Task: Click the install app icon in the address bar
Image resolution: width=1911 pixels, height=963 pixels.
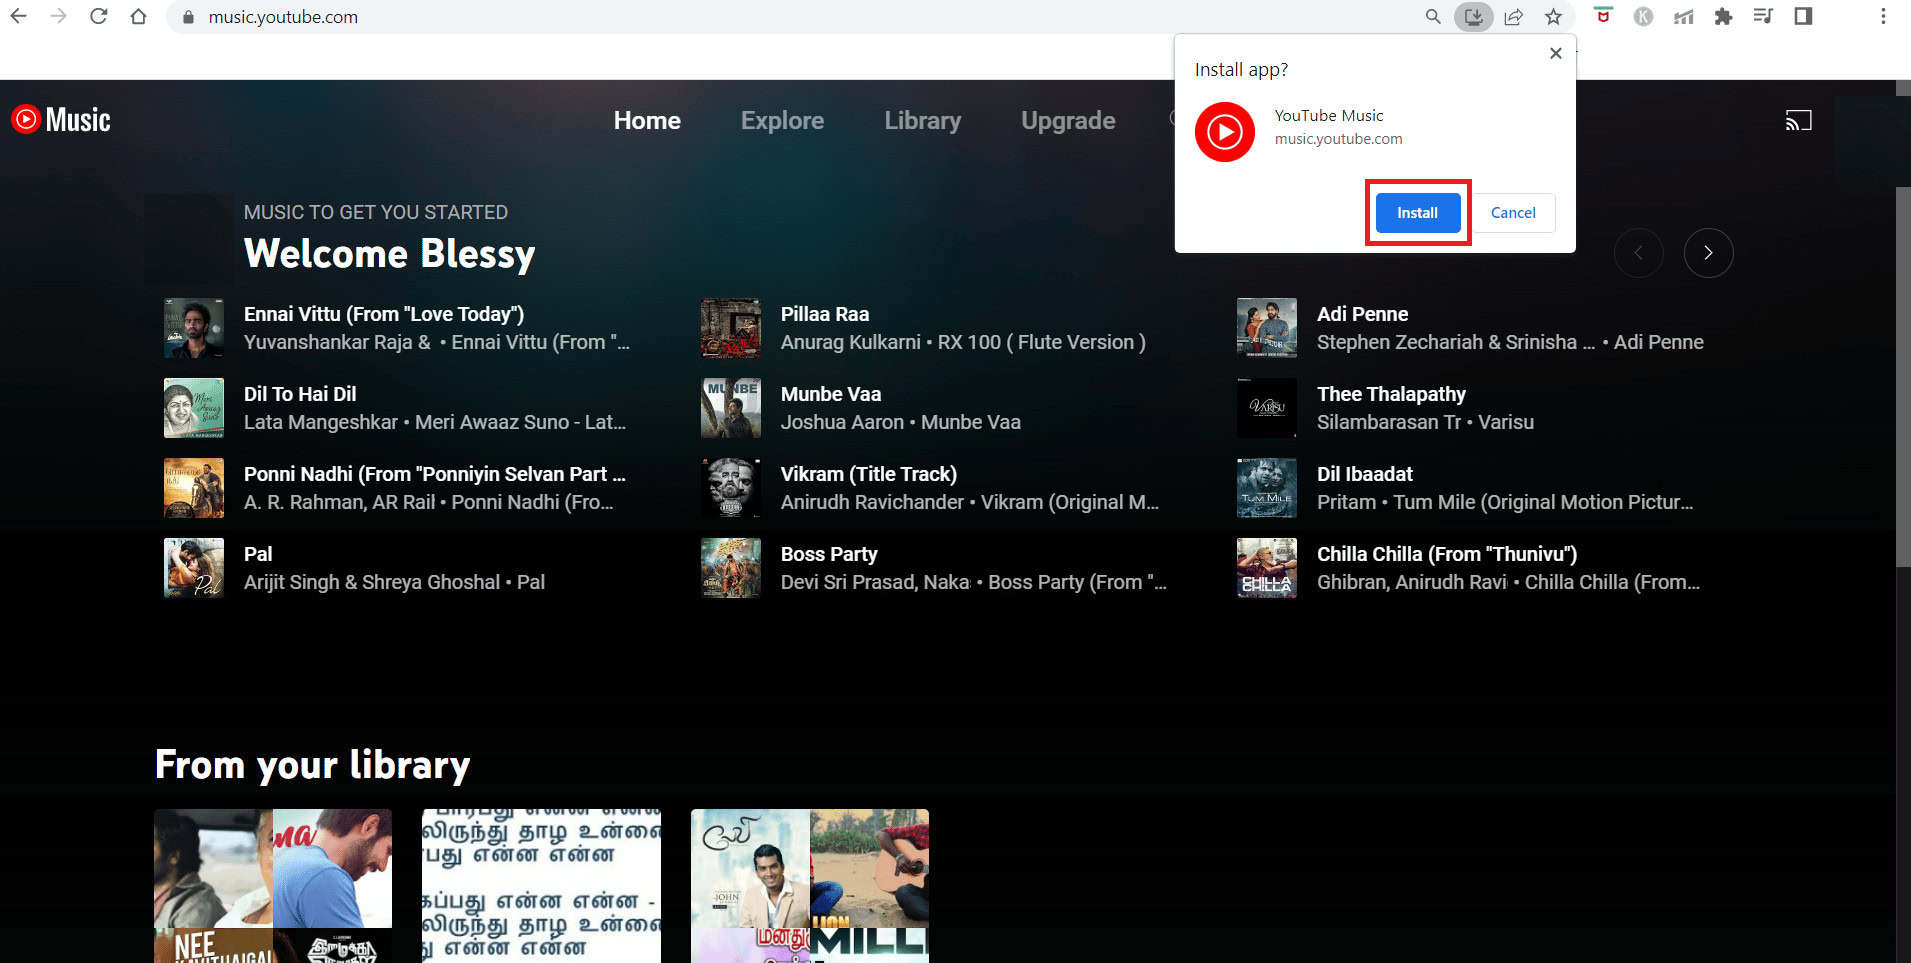Action: click(x=1474, y=16)
